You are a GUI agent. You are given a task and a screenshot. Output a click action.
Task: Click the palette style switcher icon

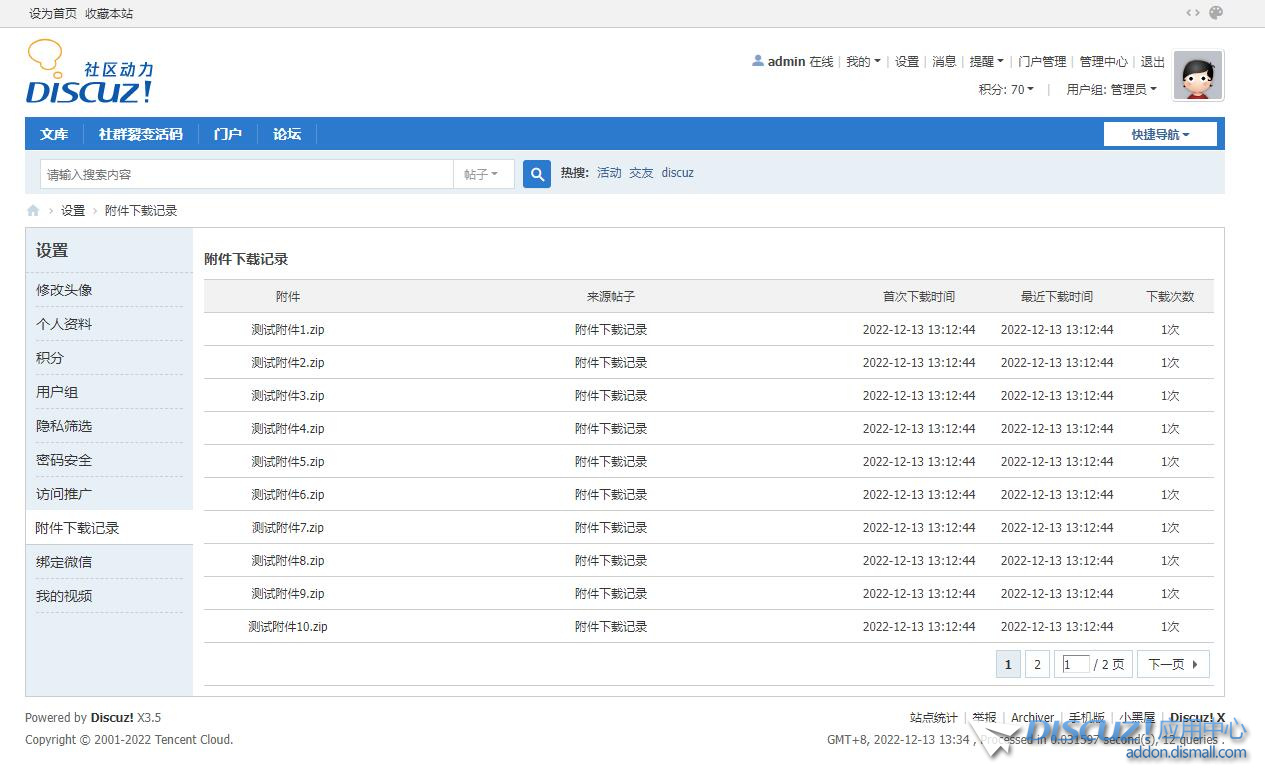1216,13
